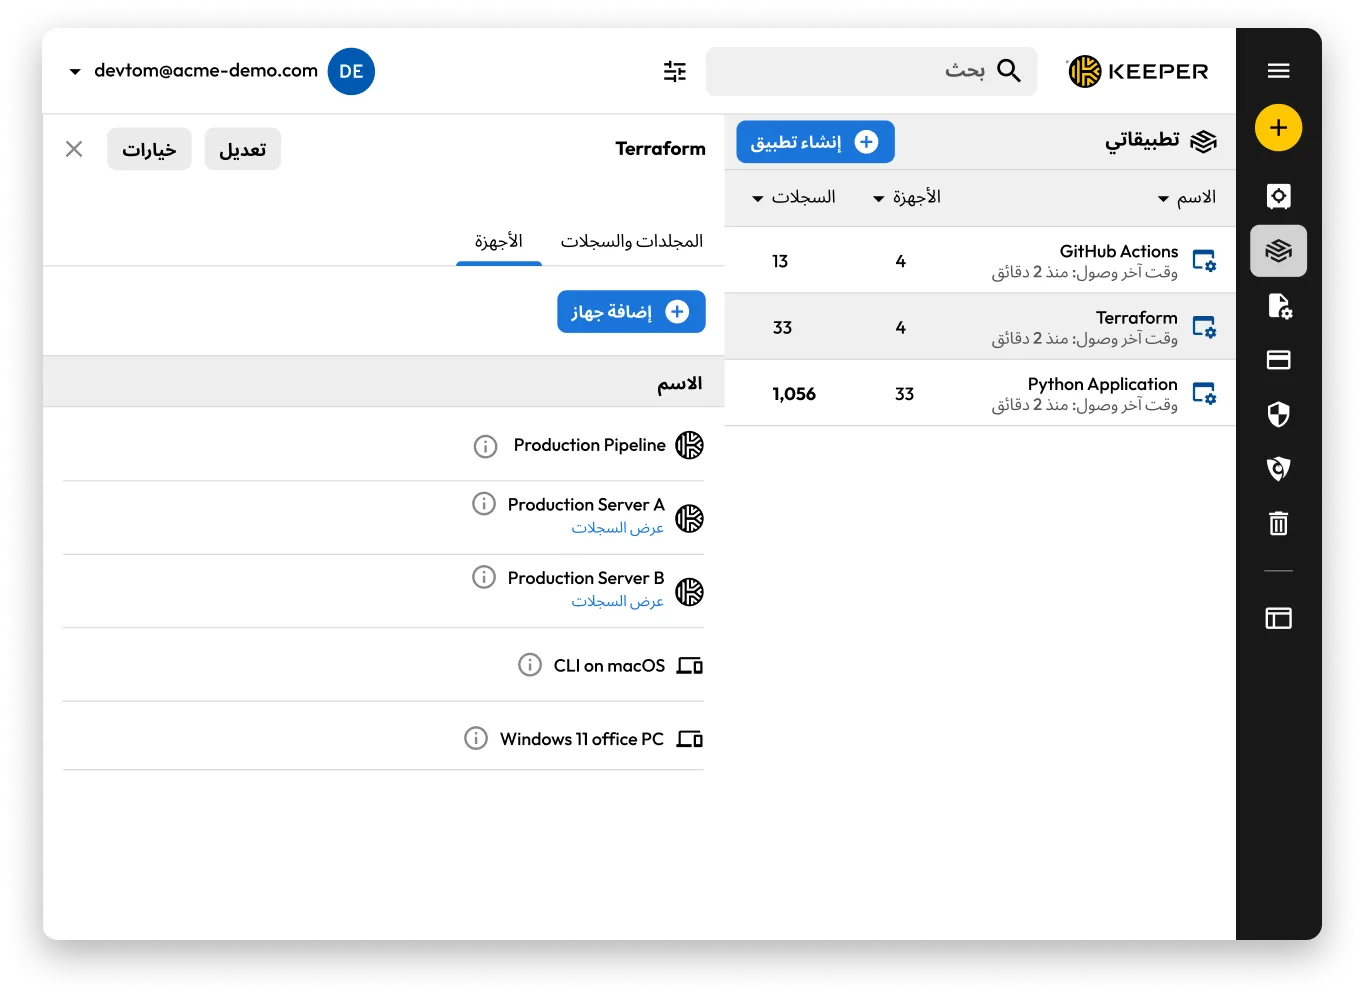Viewport: 1364px width, 996px height.
Task: Click the Keeper icon beside Production Pipeline
Action: pos(689,445)
